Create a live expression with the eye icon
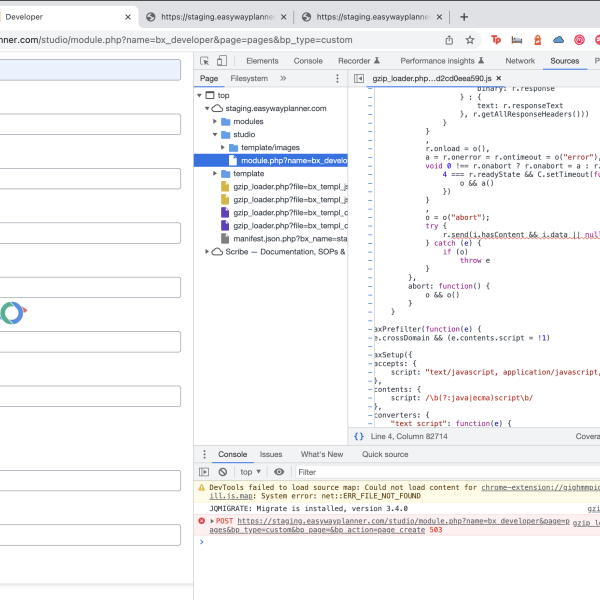This screenshot has height=600, width=600. [x=279, y=472]
